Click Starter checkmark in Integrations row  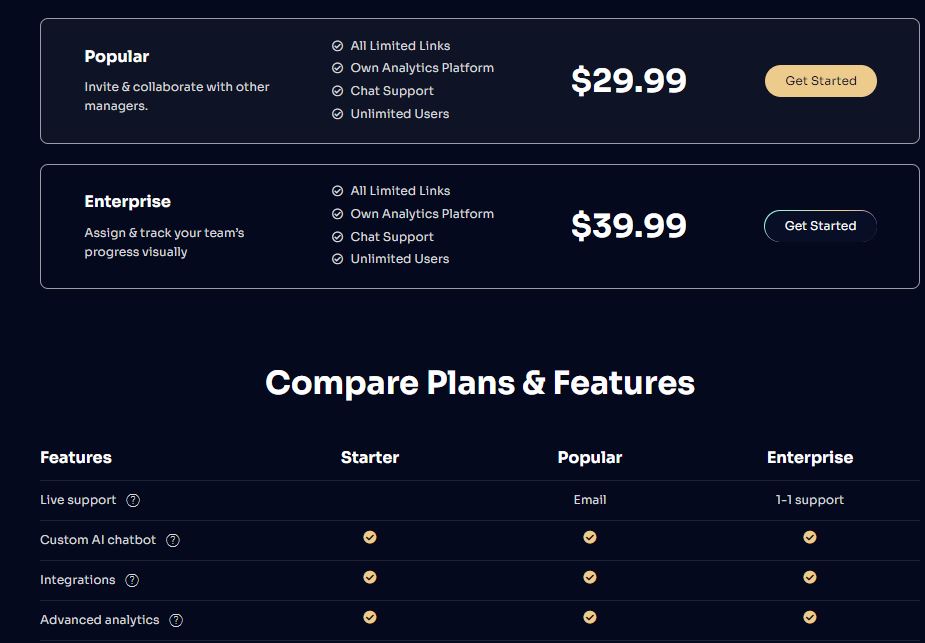(370, 578)
